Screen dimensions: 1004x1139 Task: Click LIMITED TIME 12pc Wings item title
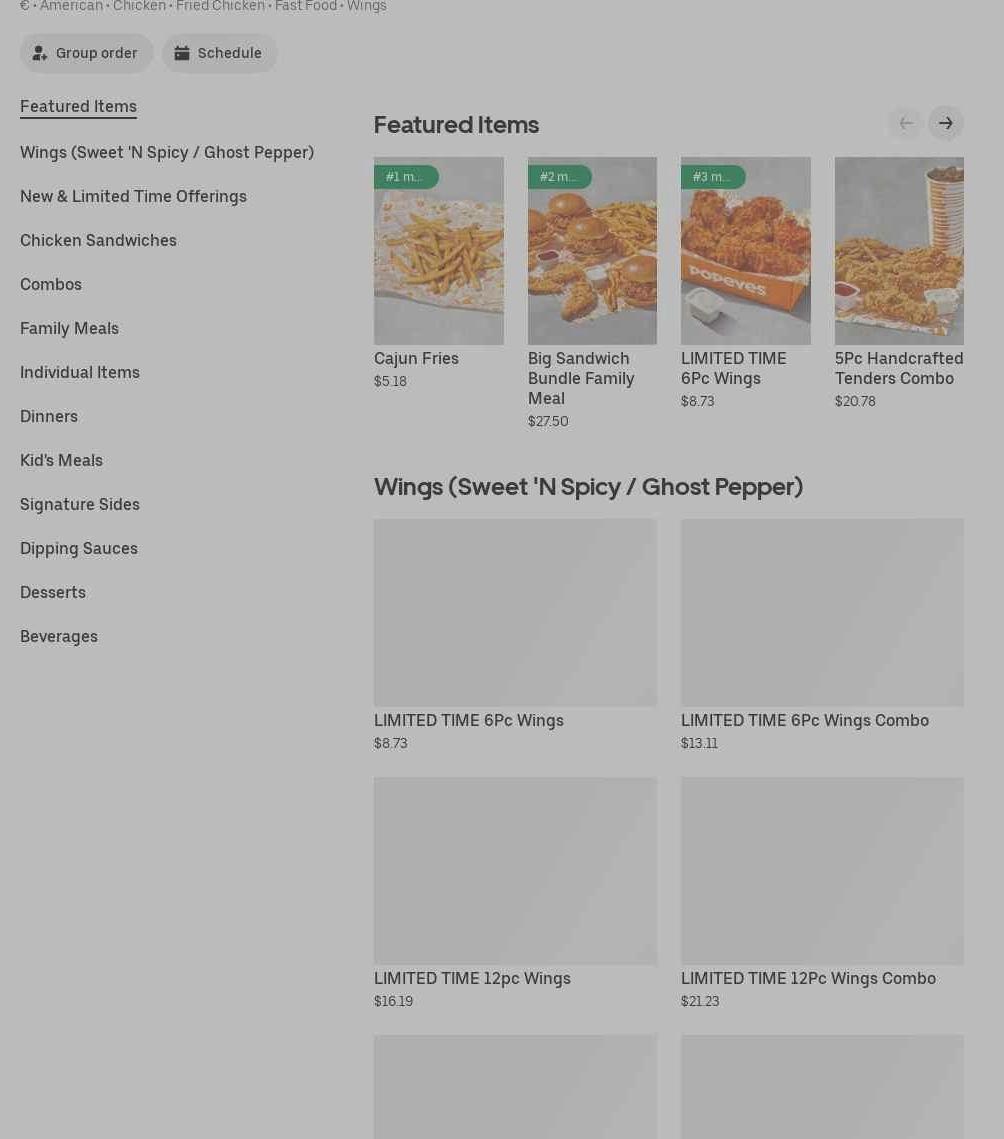pyautogui.click(x=472, y=978)
